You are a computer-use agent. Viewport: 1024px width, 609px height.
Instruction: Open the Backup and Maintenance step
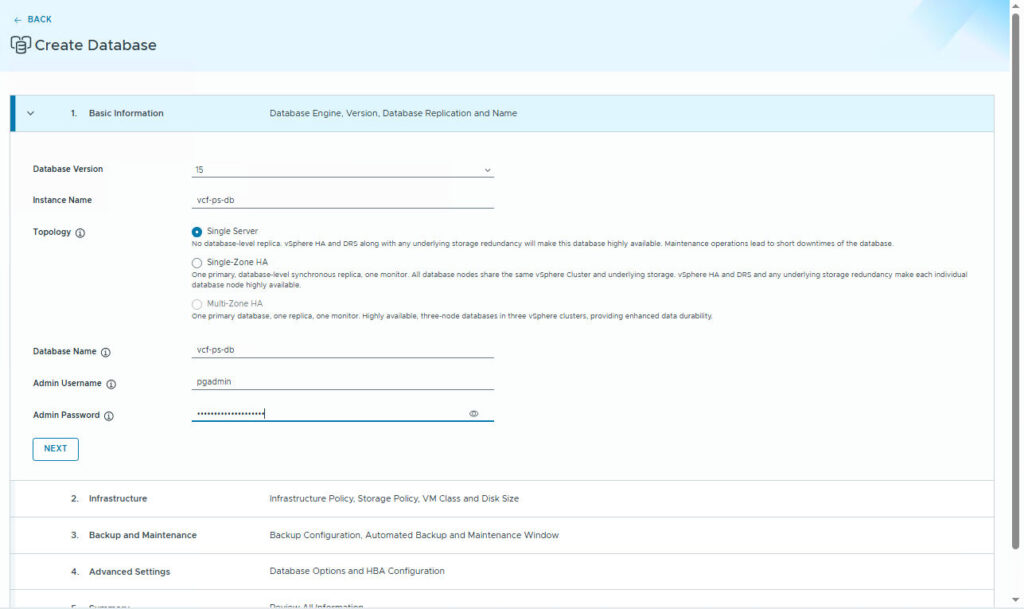[x=142, y=535]
